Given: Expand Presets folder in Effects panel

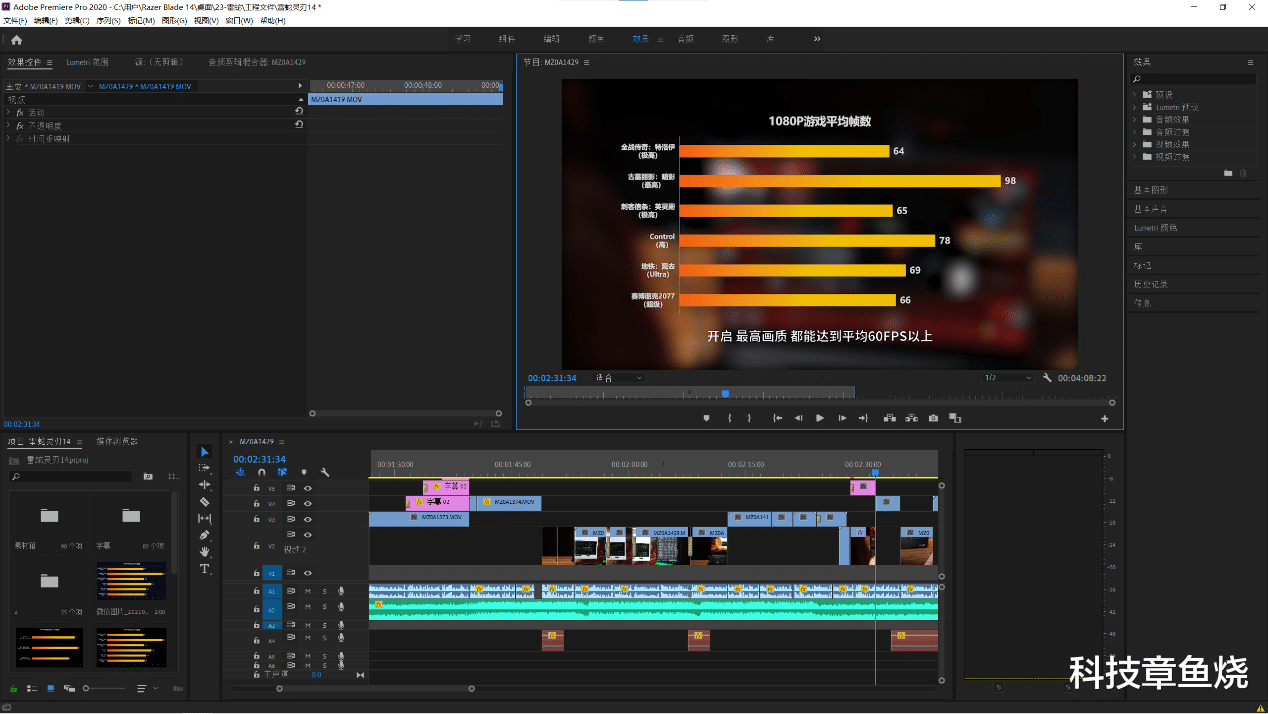Looking at the screenshot, I should pyautogui.click(x=1135, y=95).
